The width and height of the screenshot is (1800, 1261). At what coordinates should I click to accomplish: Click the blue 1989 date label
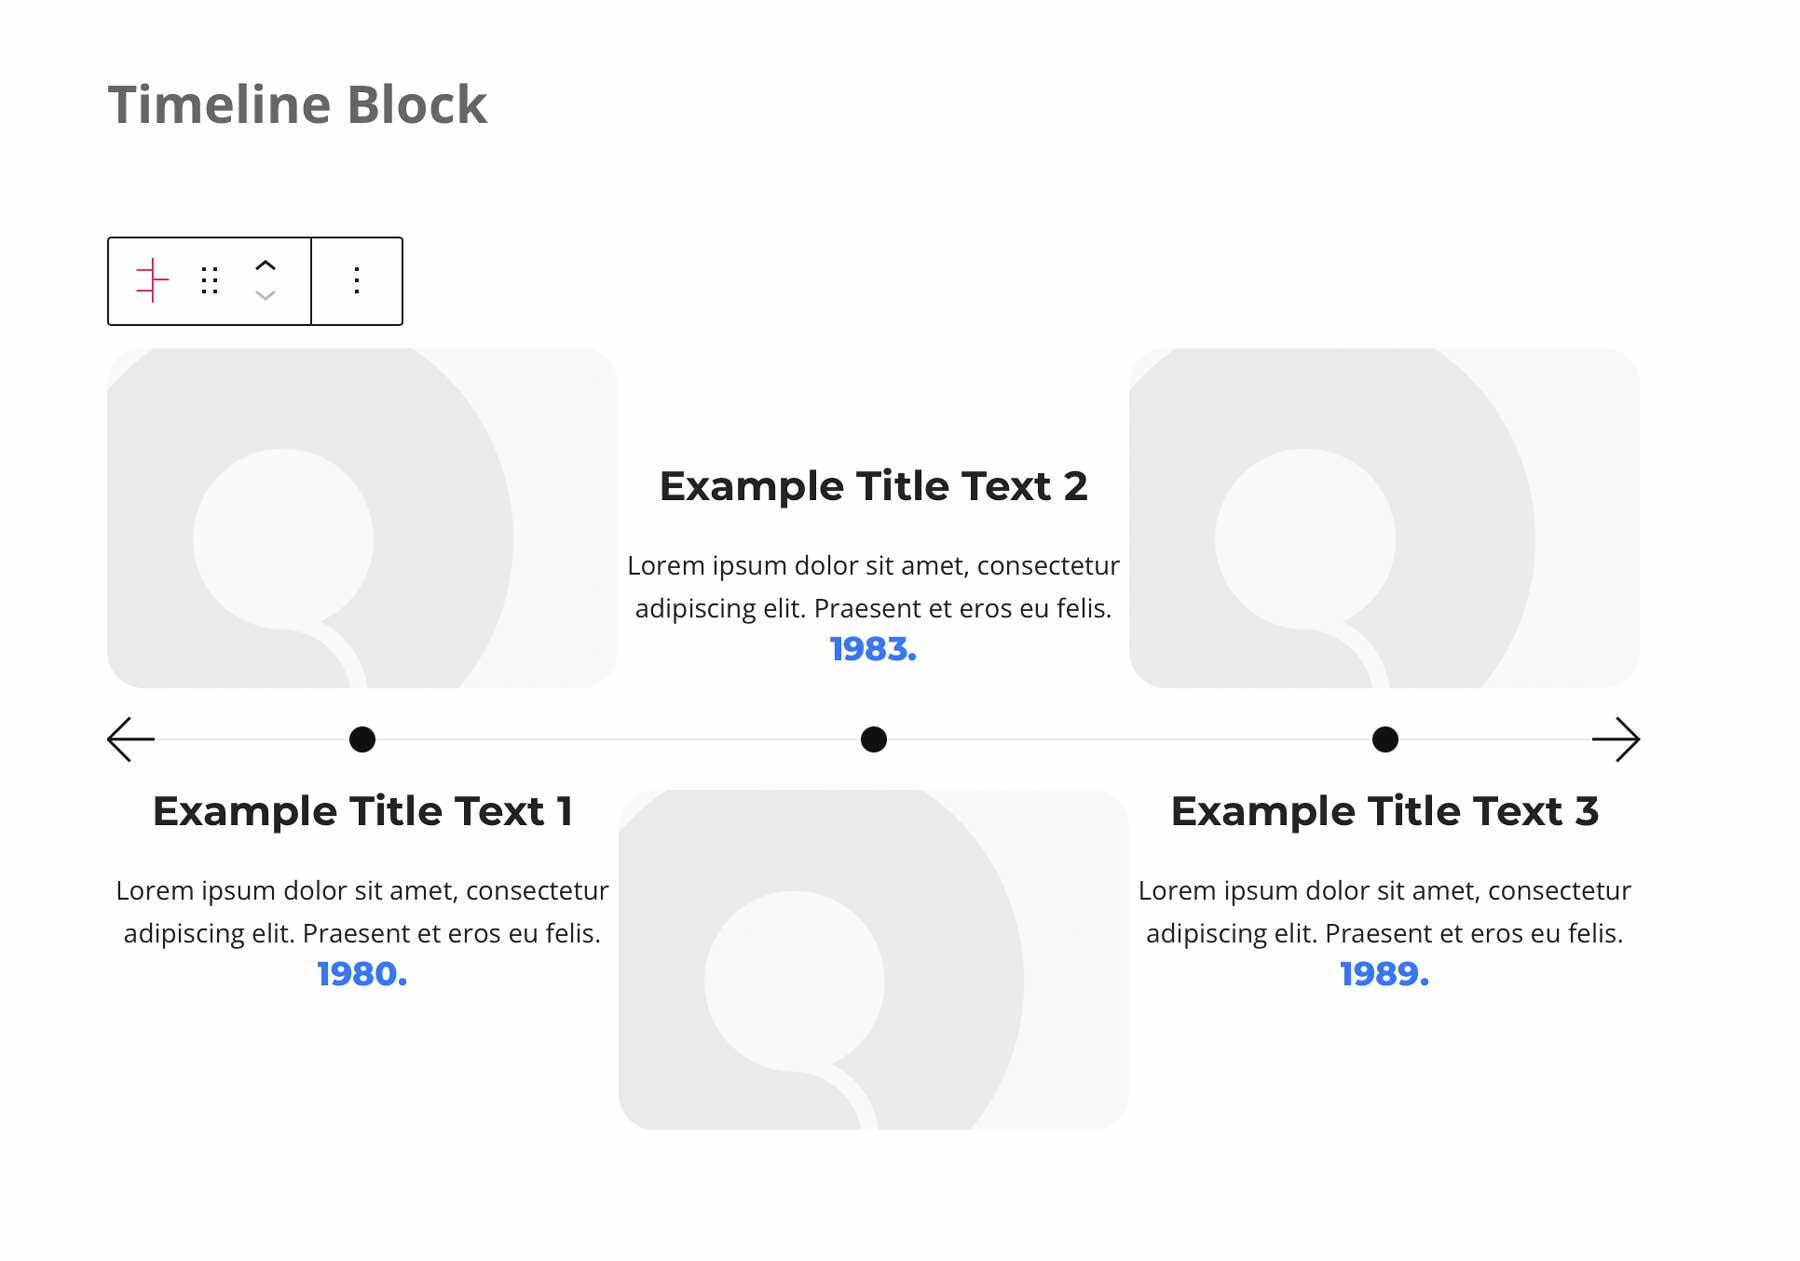tap(1384, 974)
